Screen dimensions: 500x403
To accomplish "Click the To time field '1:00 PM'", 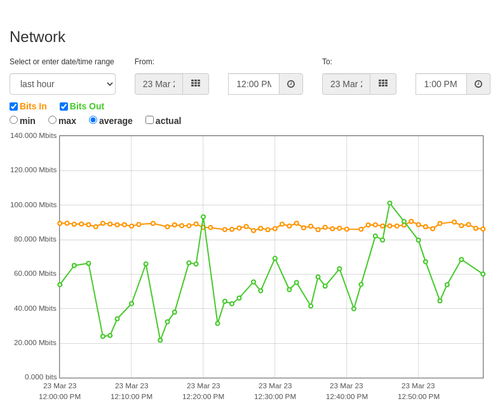I will pyautogui.click(x=441, y=84).
